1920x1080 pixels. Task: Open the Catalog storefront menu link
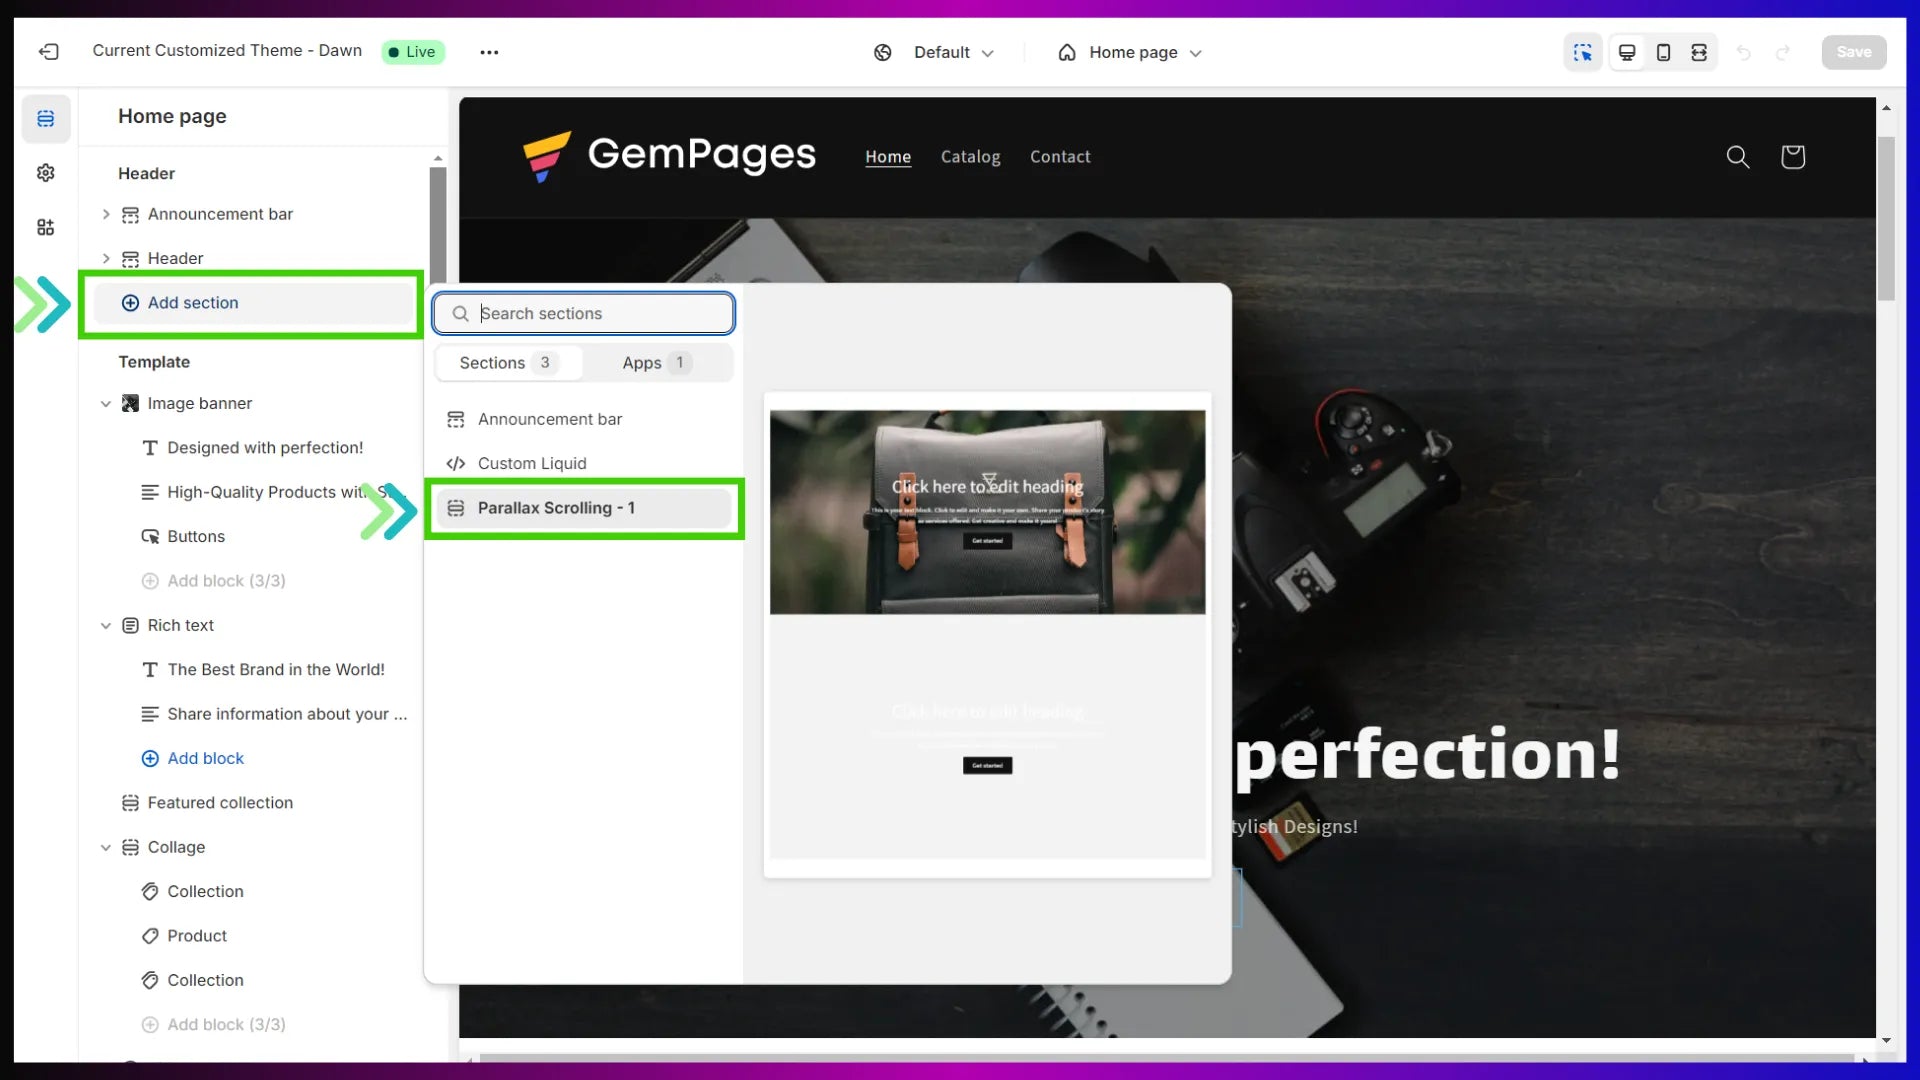click(970, 157)
